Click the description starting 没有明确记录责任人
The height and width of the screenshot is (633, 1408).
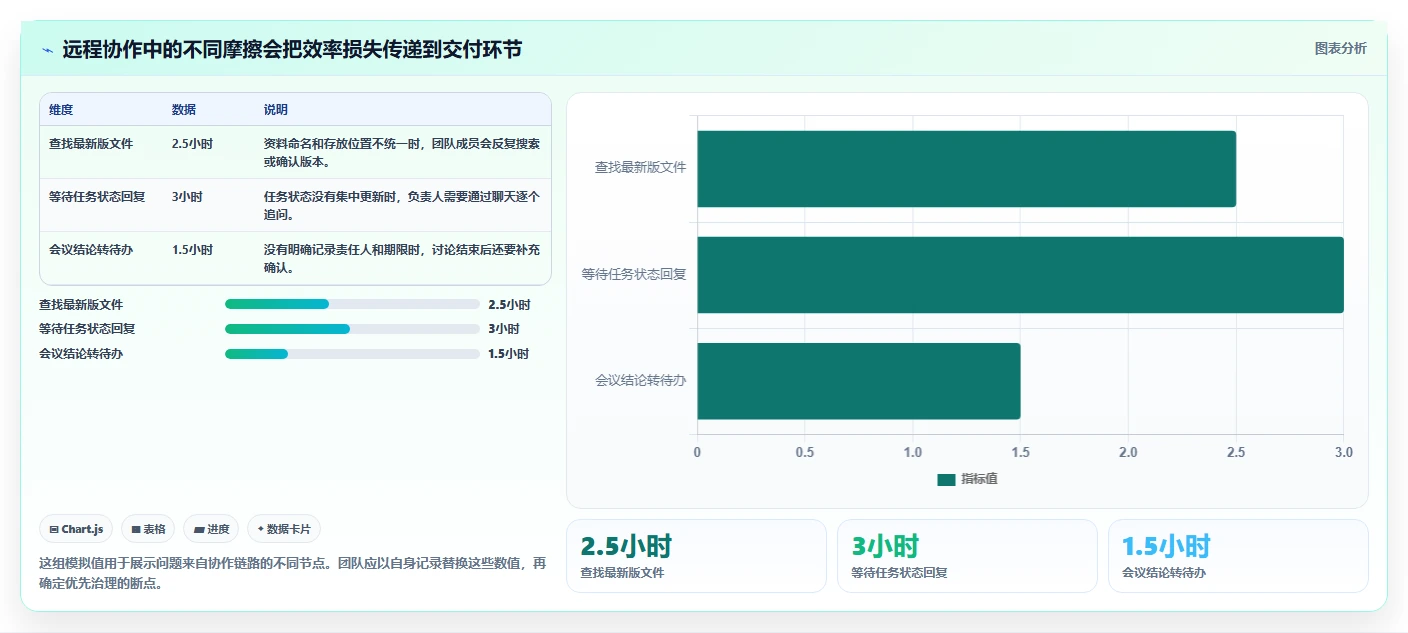coord(402,258)
